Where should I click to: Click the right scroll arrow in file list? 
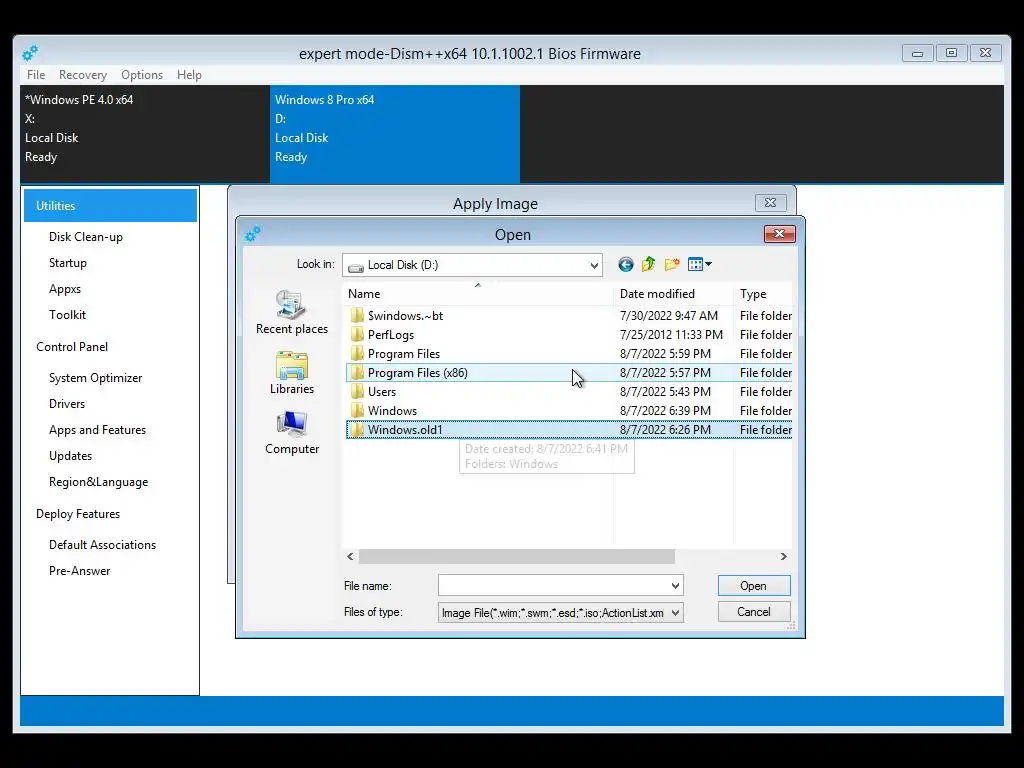[784, 556]
